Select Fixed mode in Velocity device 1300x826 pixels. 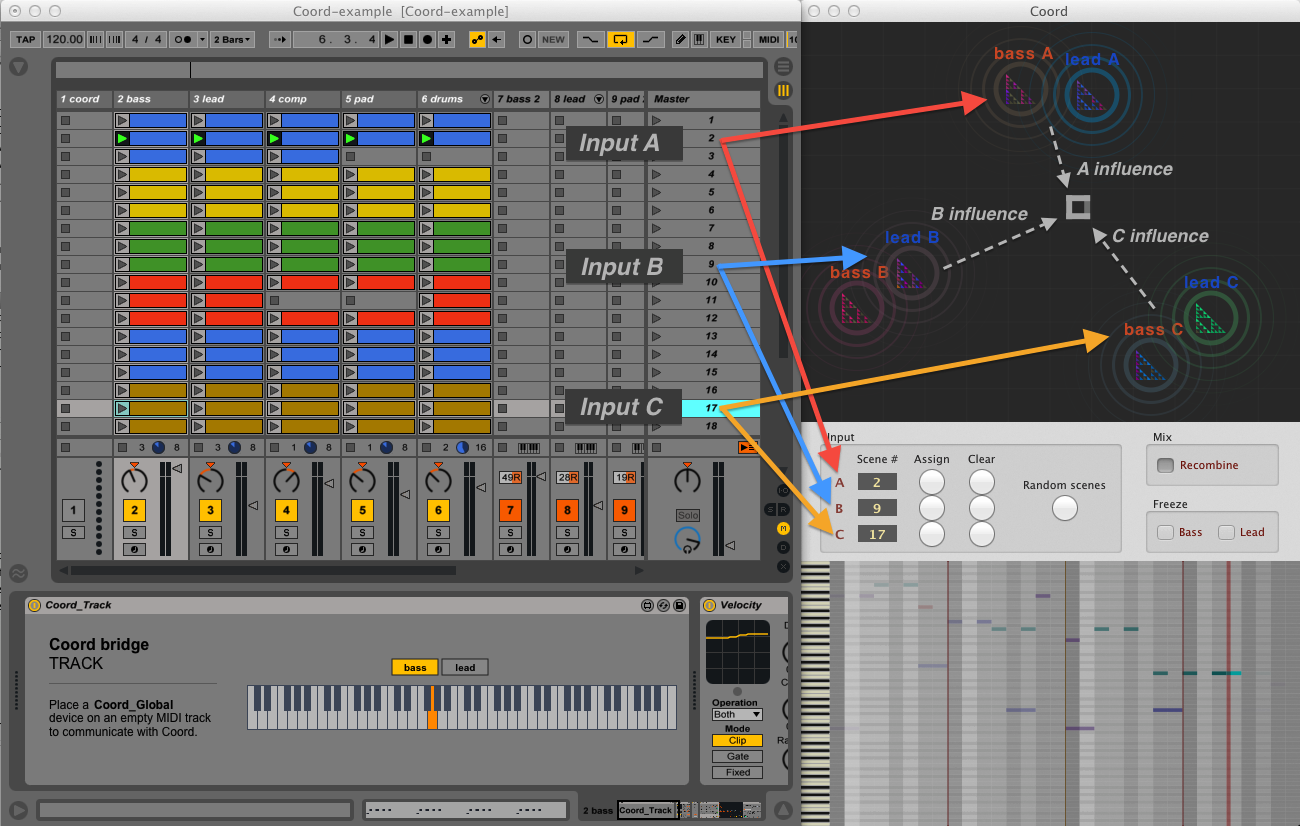(737, 772)
